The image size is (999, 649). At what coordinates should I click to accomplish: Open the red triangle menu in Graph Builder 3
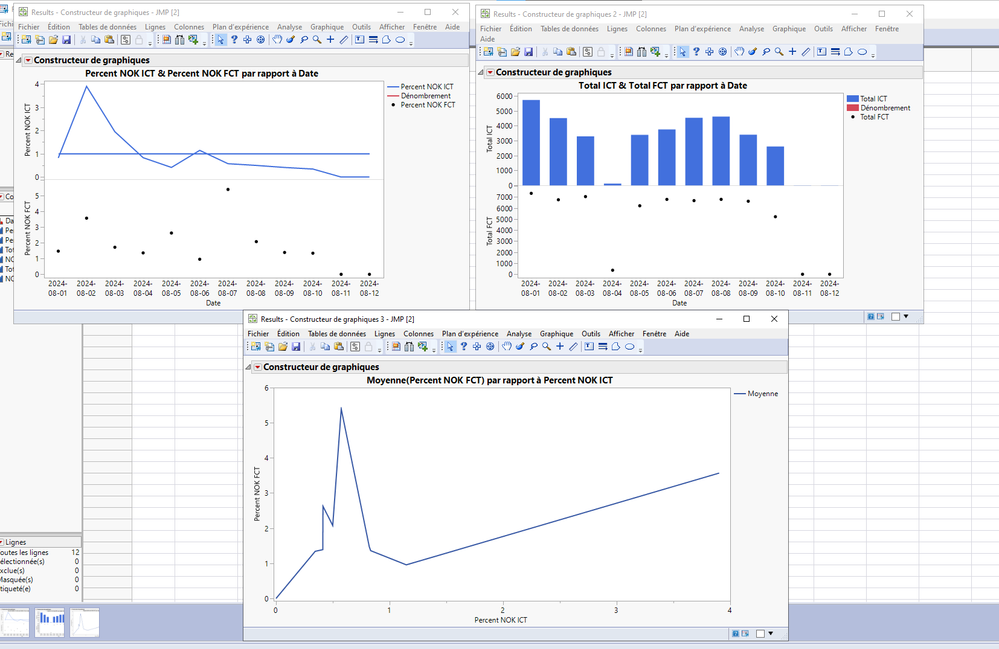257,366
